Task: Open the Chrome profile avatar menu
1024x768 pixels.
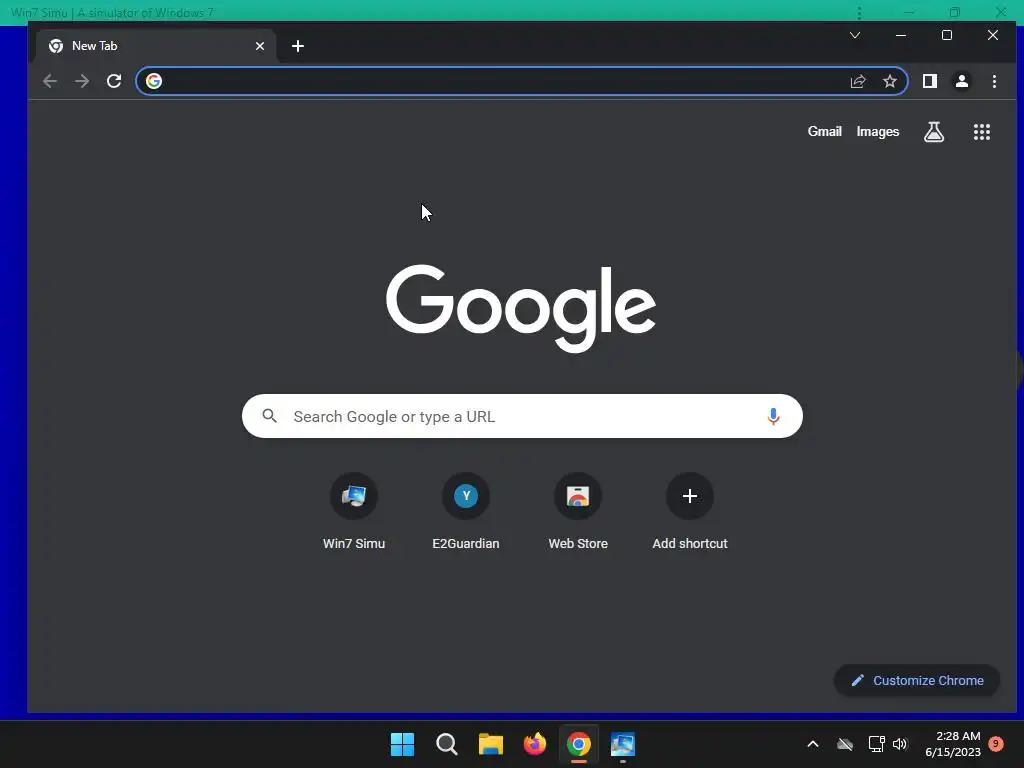Action: tap(961, 81)
